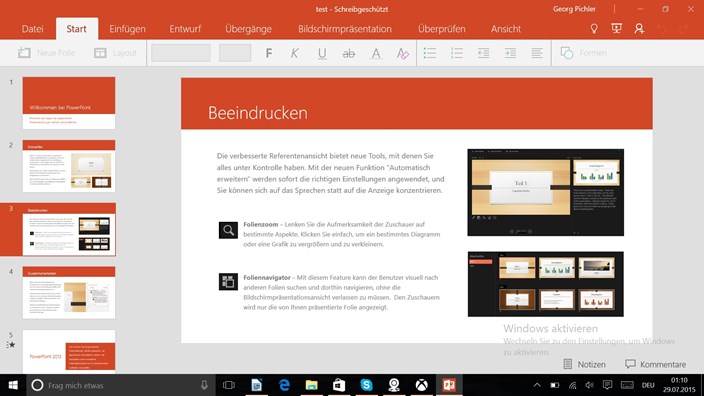Open the font size combo box
Viewport: 704px width, 396px height.
235,53
